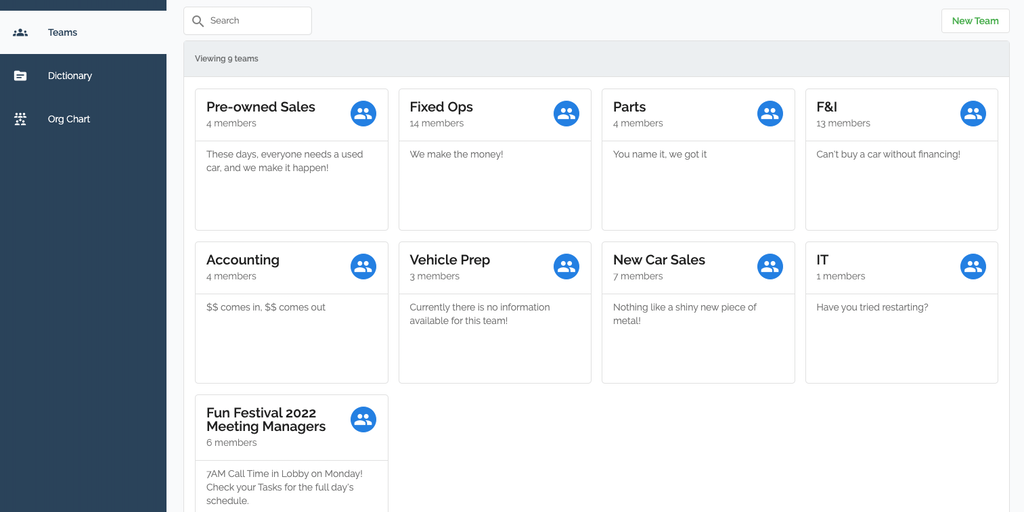This screenshot has height=512, width=1024.
Task: Select the Vehicle Prep team description
Action: pyautogui.click(x=479, y=314)
